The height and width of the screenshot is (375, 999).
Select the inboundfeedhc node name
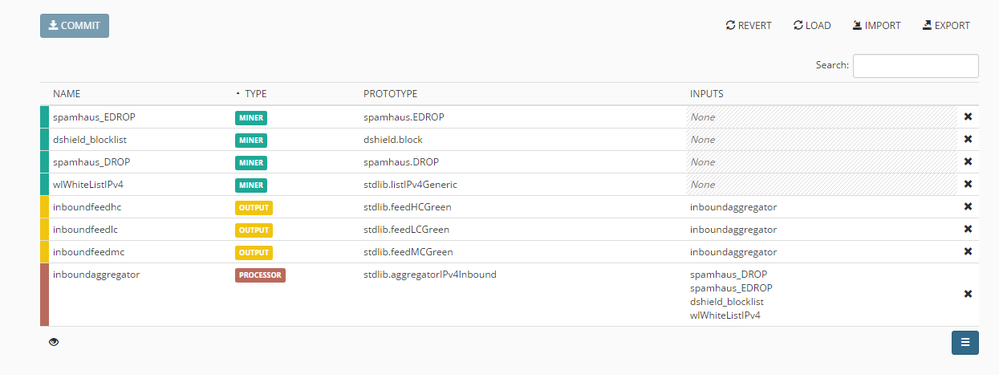tap(87, 206)
